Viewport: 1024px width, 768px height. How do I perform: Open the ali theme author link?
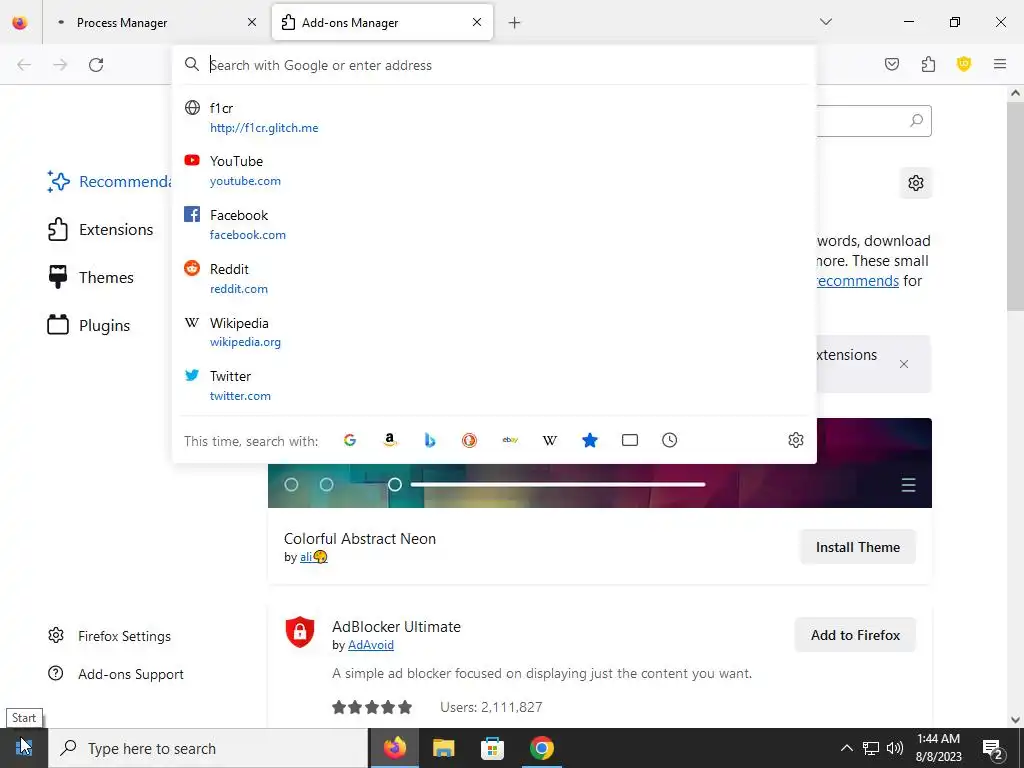click(313, 557)
